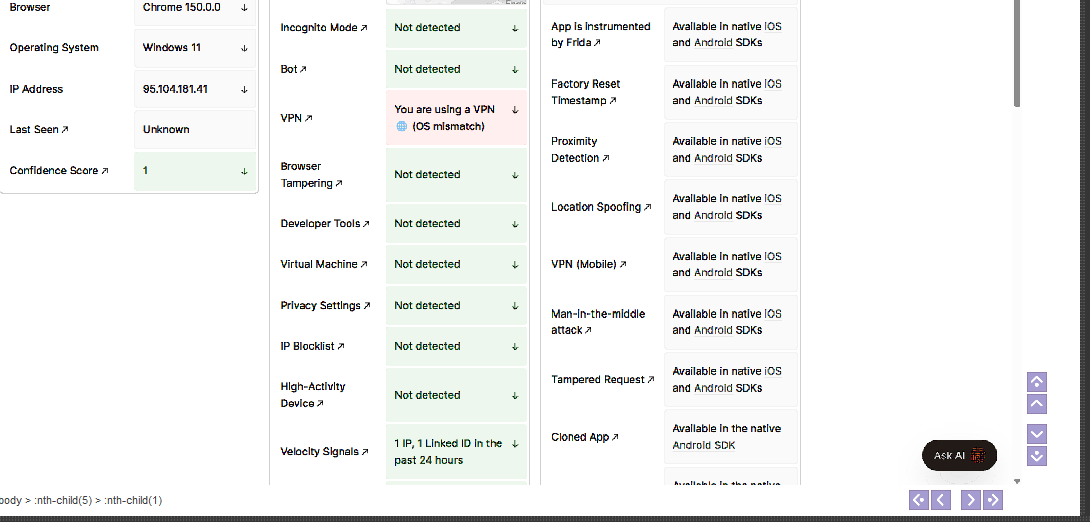Open iOS link in Tampered Request row
Image resolution: width=1090 pixels, height=522 pixels.
pyautogui.click(x=773, y=371)
